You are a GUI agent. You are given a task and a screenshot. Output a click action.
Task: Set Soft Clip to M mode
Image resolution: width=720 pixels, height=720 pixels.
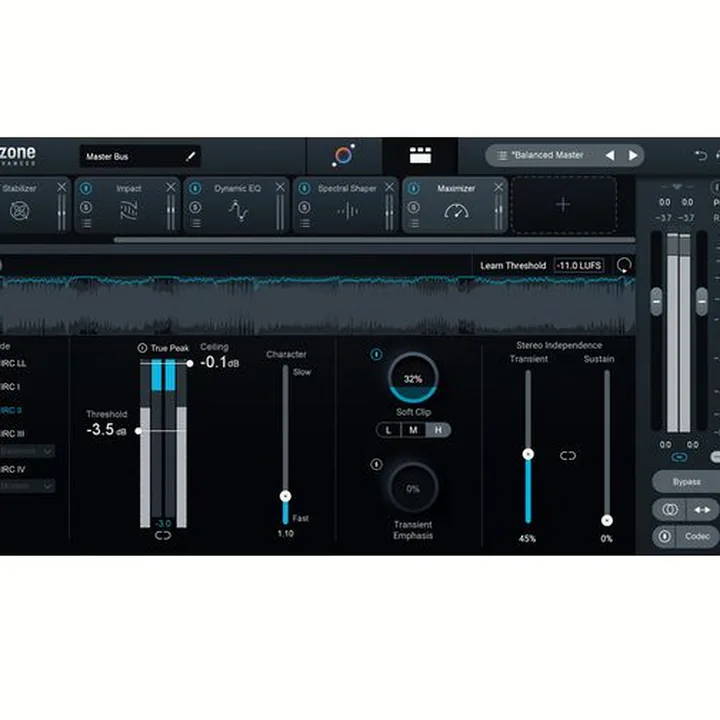click(x=413, y=430)
